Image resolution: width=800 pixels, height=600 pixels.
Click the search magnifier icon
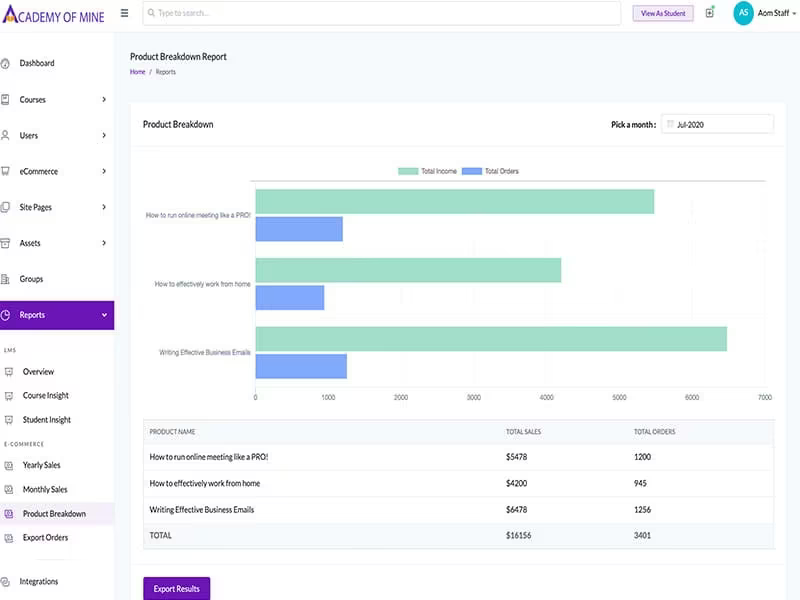[151, 13]
